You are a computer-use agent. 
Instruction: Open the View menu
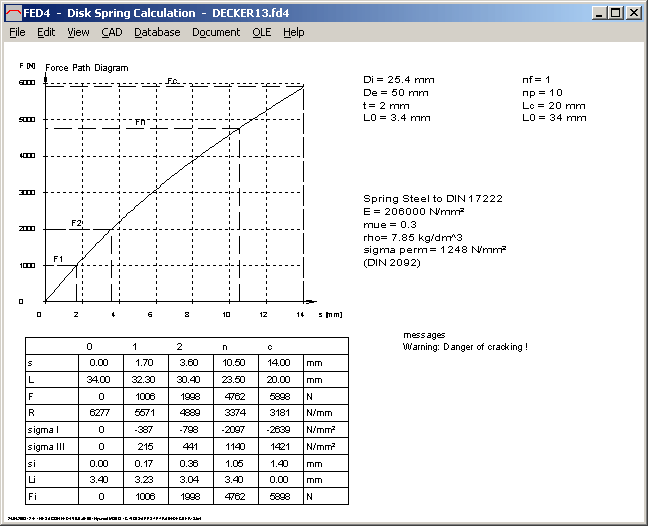[78, 32]
